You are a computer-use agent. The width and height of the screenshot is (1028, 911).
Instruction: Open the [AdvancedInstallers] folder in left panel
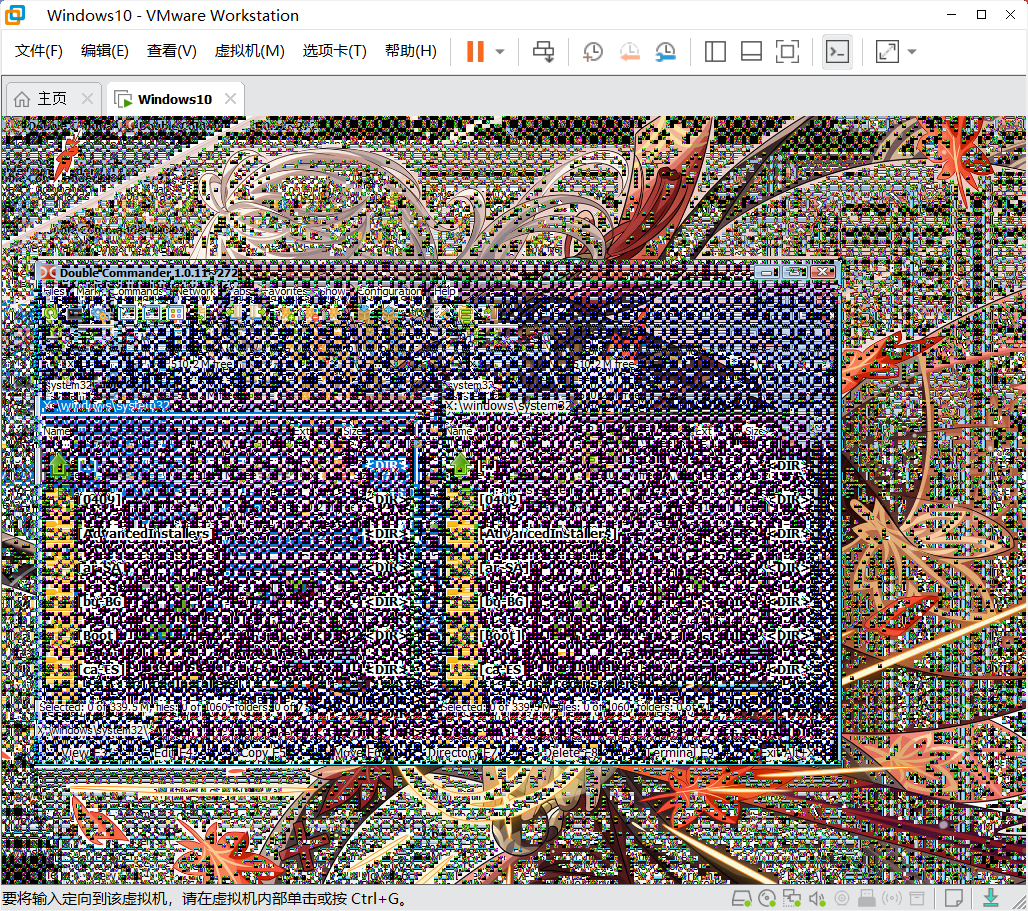click(x=146, y=533)
